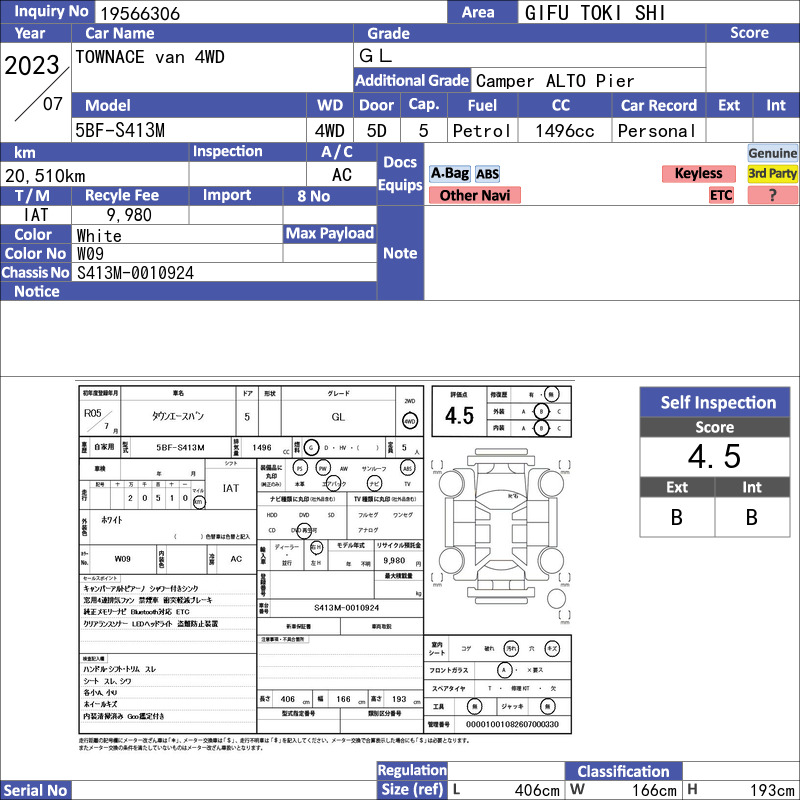Click the yellow 3rd Party badge

tap(772, 173)
